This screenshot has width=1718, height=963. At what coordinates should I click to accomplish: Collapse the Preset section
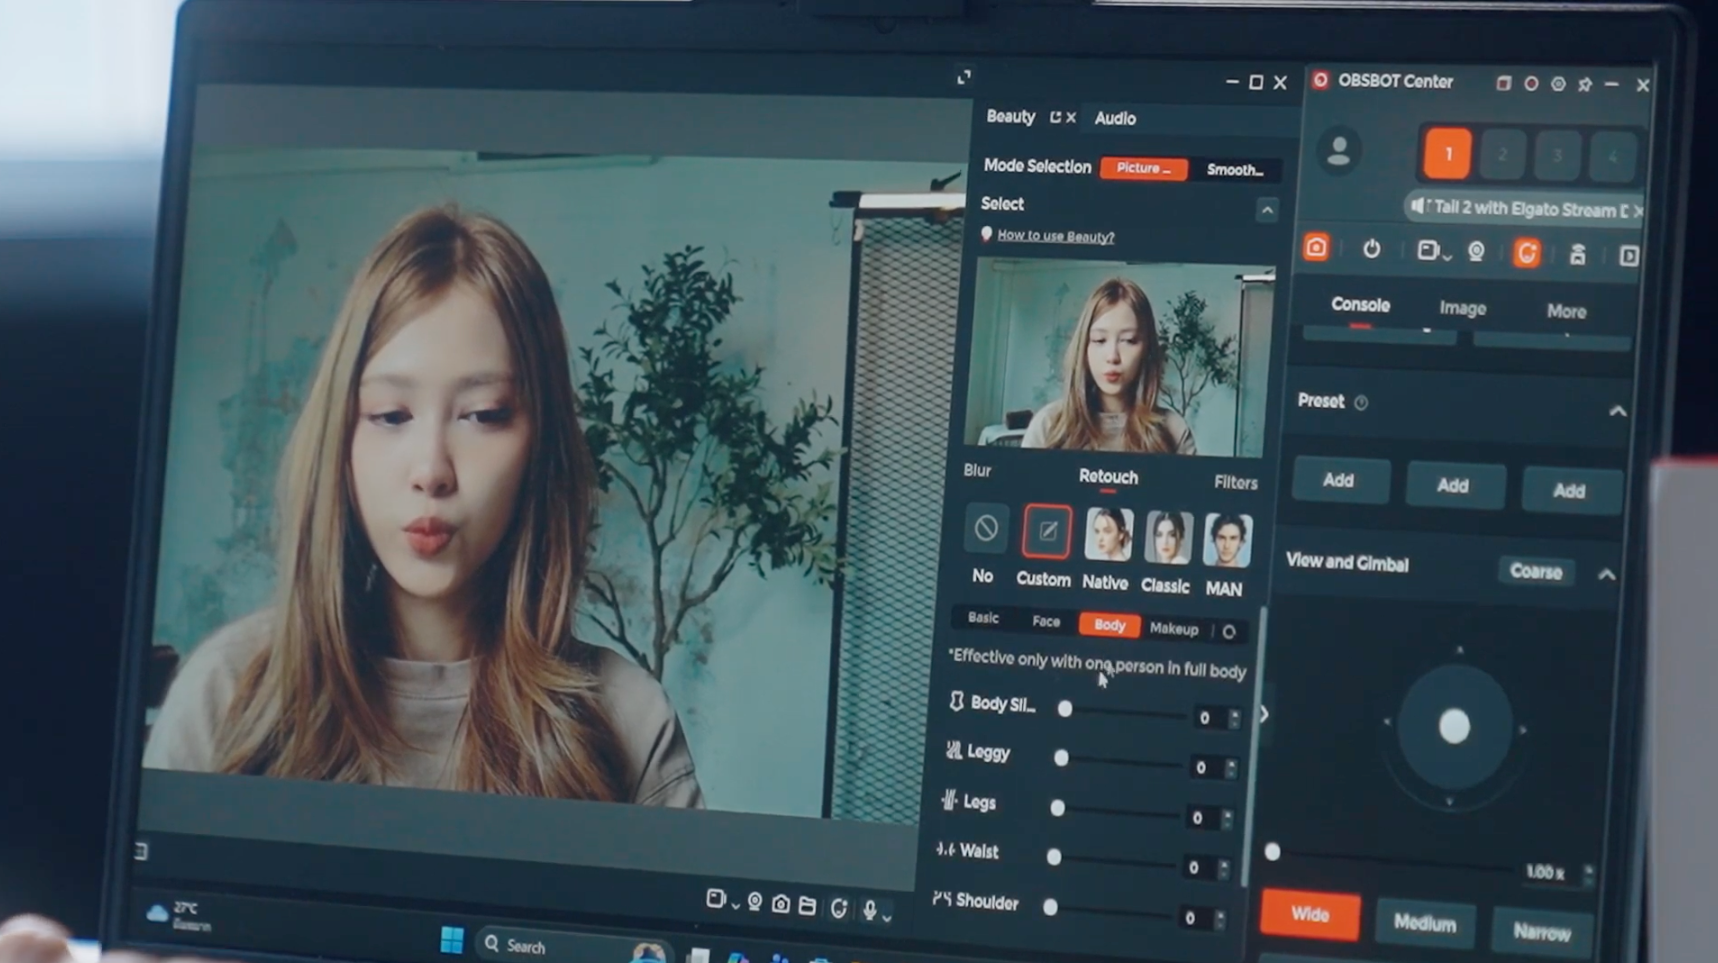1620,410
